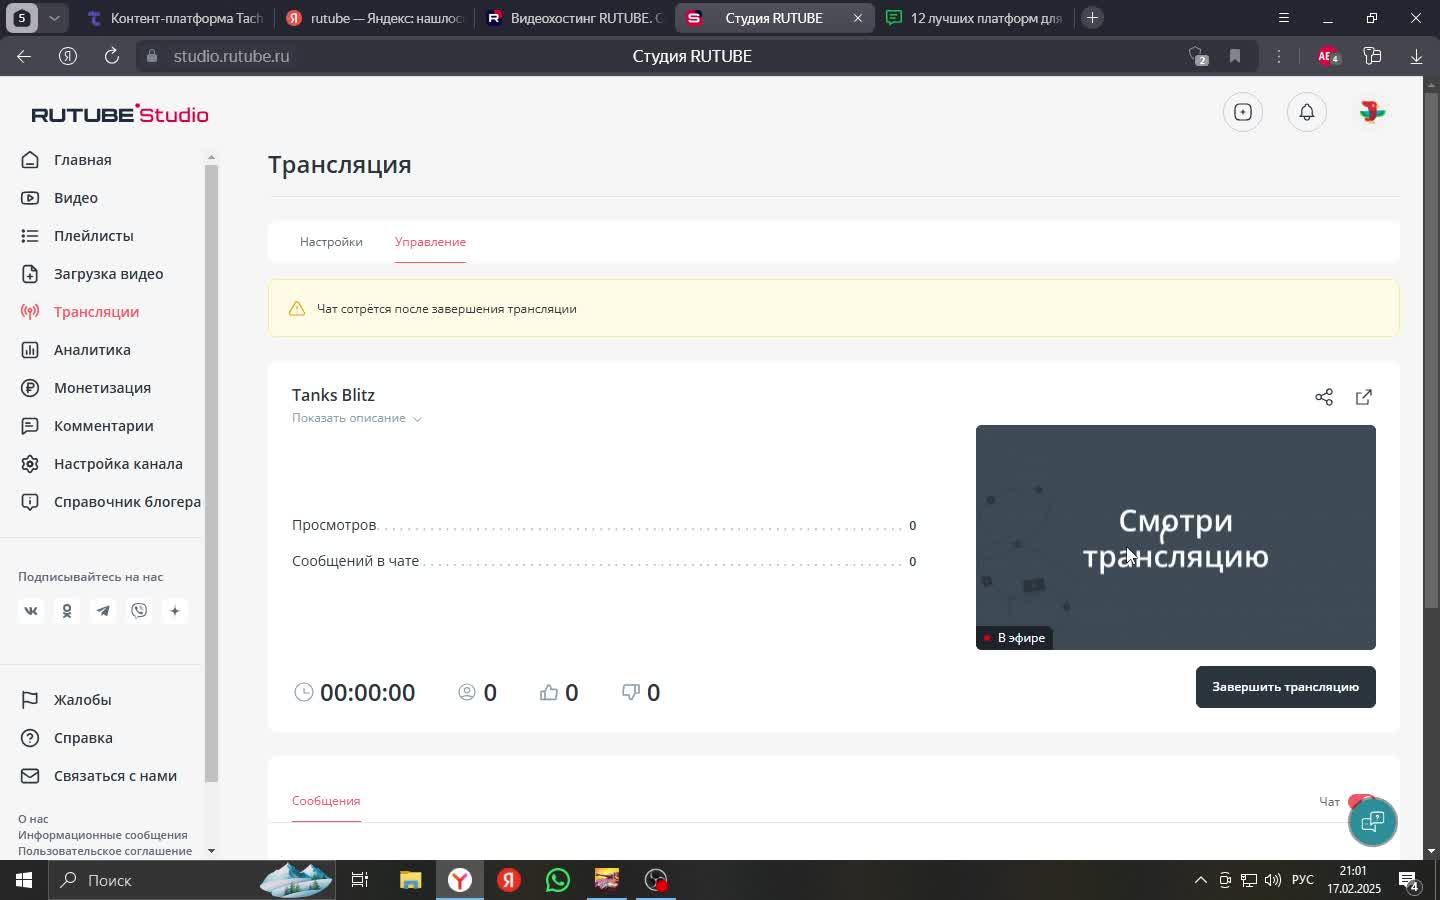Click the warning triangle icon in the yellow banner
Viewport: 1440px width, 900px height.
click(x=297, y=309)
